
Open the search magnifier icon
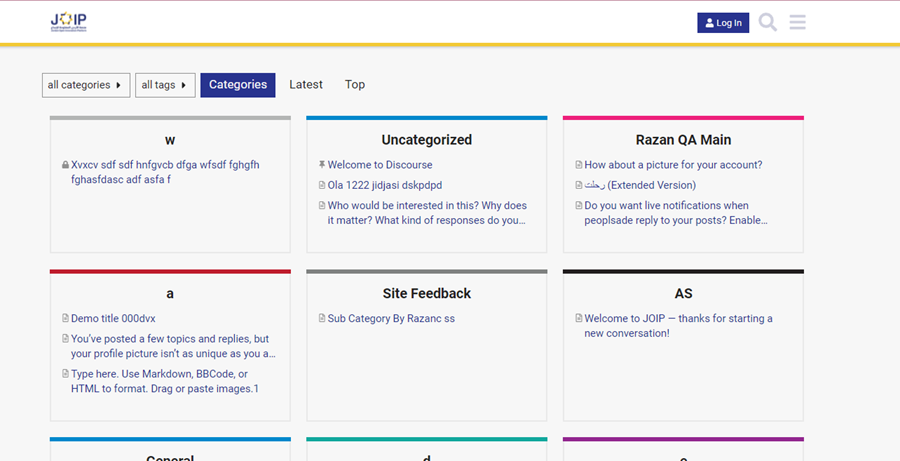[767, 22]
